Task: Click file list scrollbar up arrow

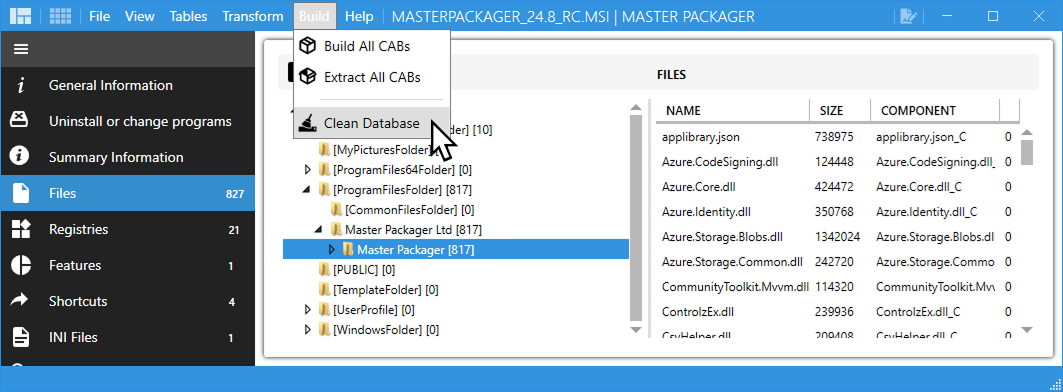Action: pyautogui.click(x=1026, y=132)
